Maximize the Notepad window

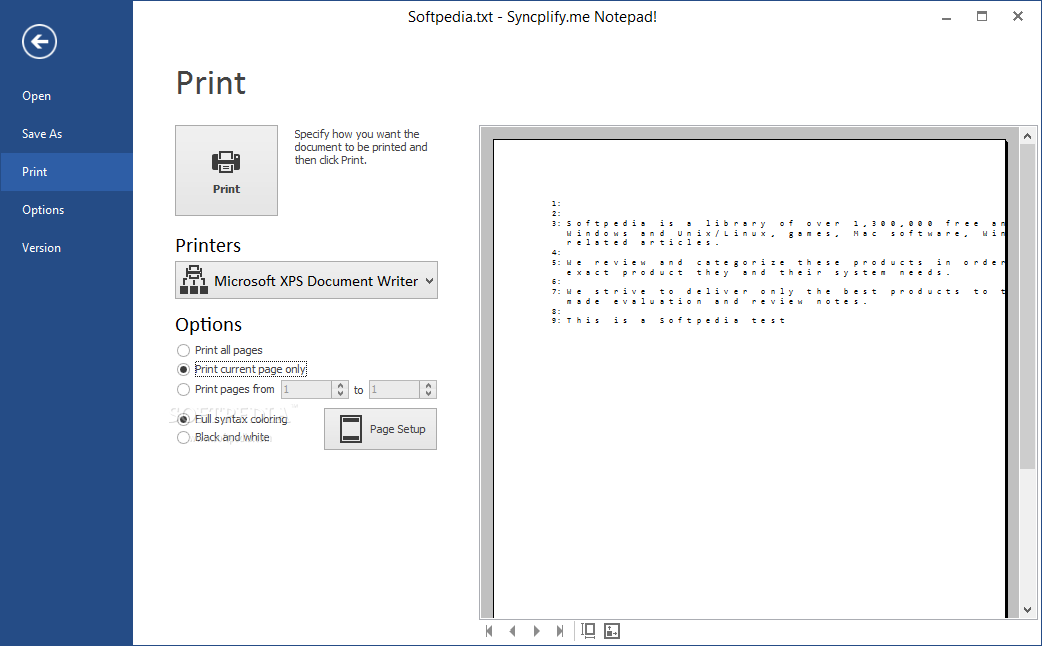[982, 17]
